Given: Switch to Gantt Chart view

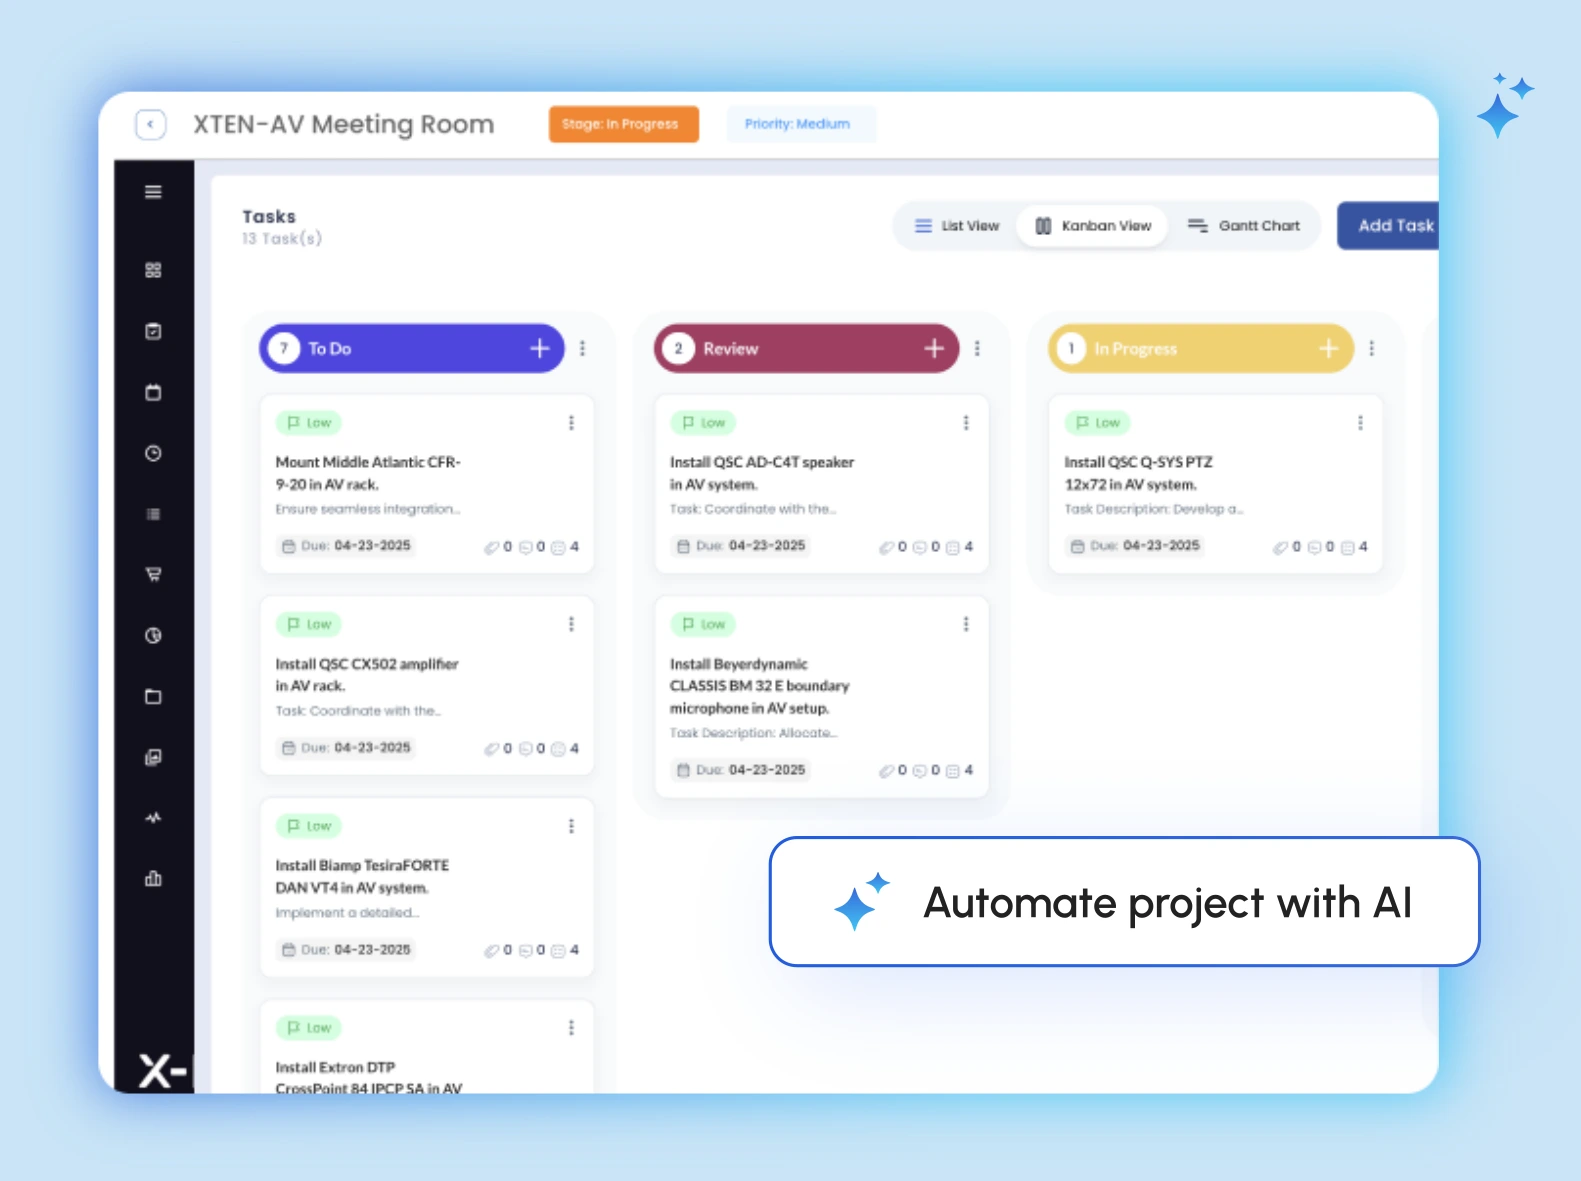Looking at the screenshot, I should (x=1243, y=226).
